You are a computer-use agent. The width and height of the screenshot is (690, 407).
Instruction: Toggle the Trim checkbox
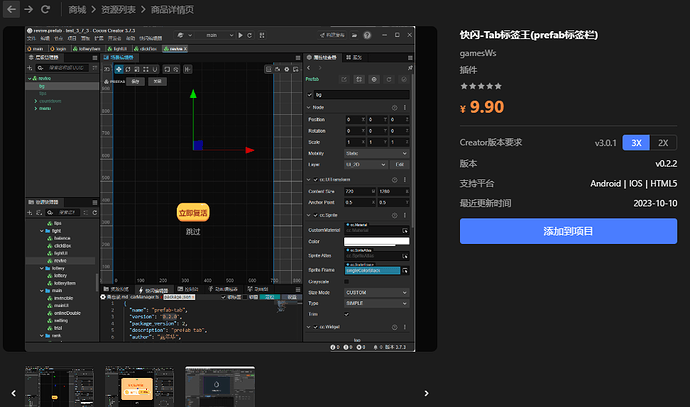pyautogui.click(x=346, y=314)
